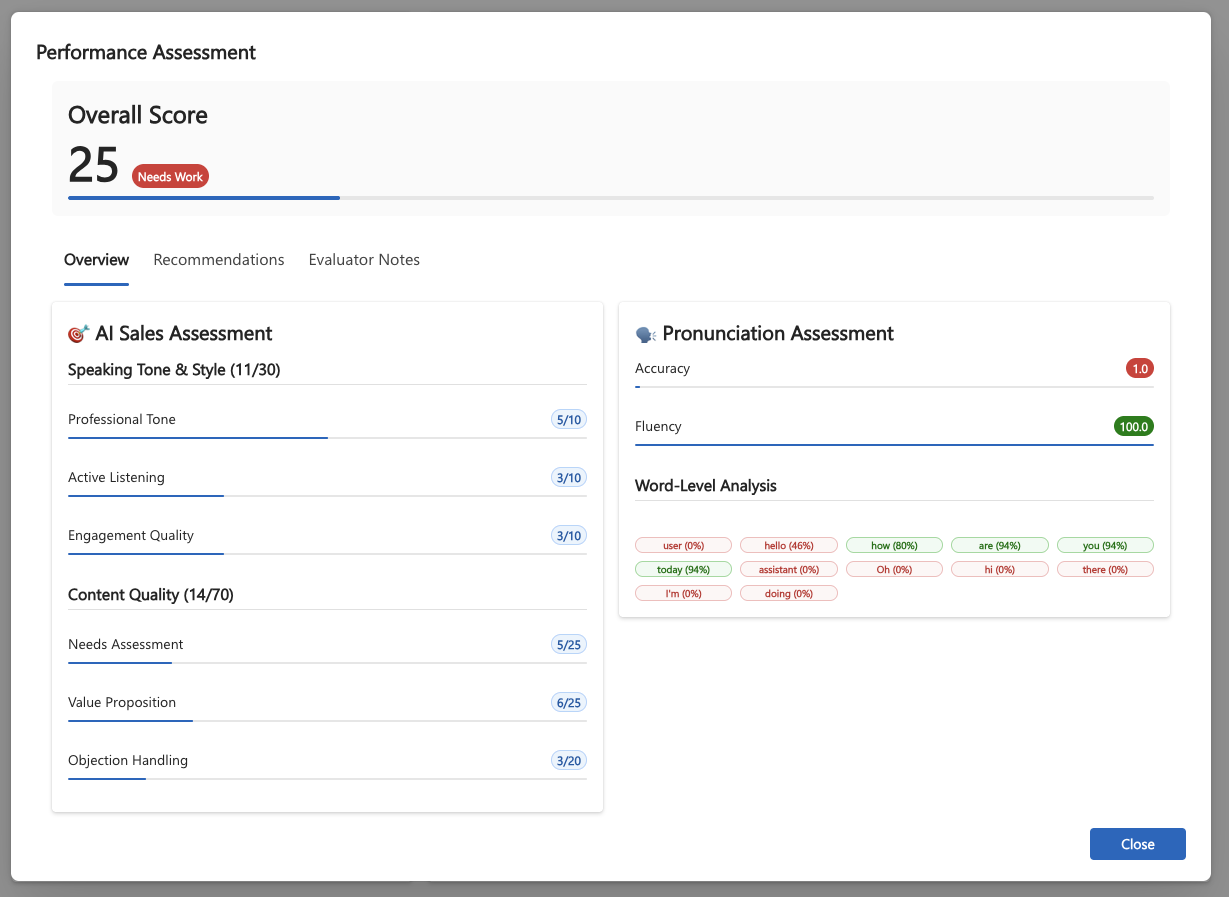Image resolution: width=1229 pixels, height=897 pixels.
Task: Switch to the Recommendations tab
Action: 219,260
